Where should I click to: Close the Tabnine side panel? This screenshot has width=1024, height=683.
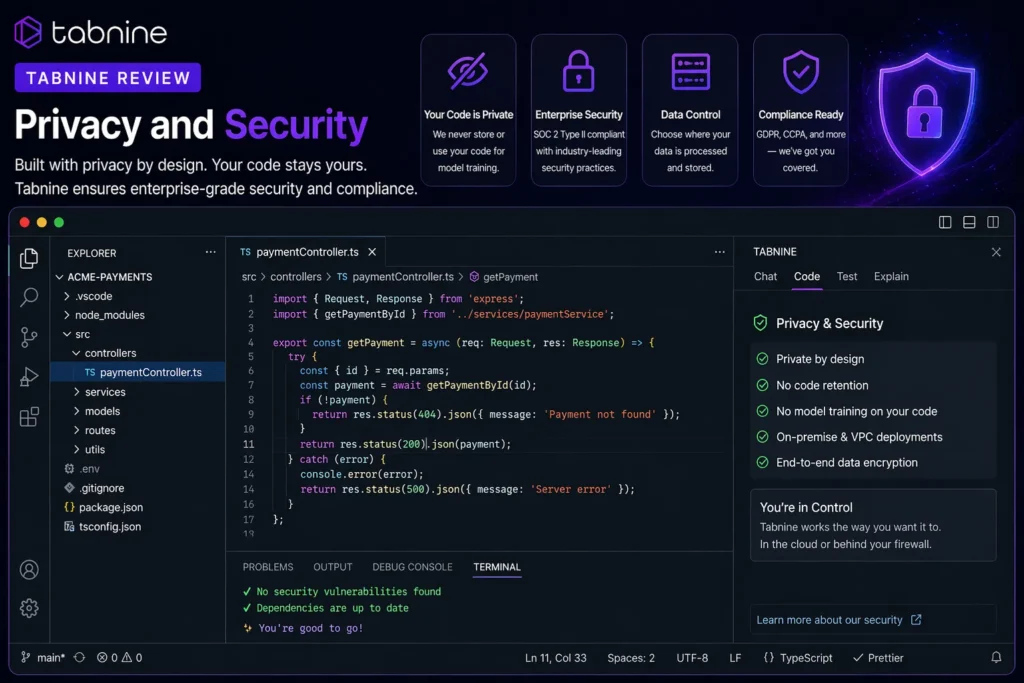tap(996, 252)
